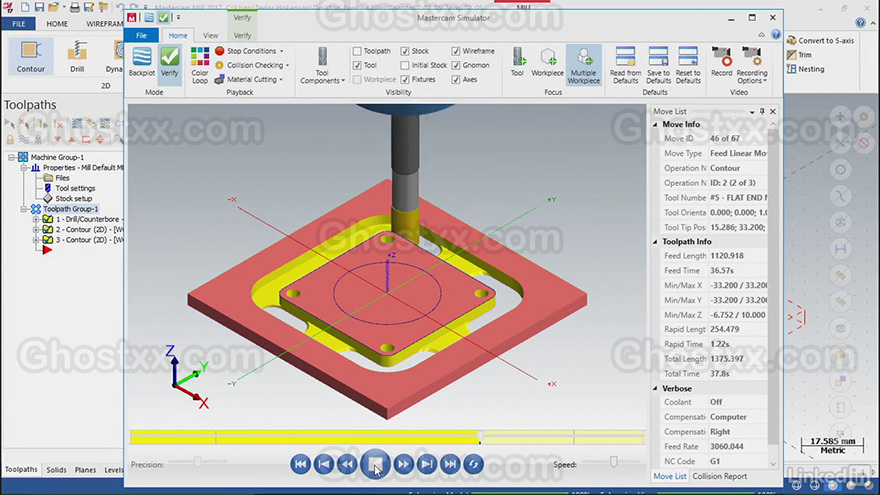Select Multiple Workpiece focus
This screenshot has width=880, height=495.
[x=584, y=65]
